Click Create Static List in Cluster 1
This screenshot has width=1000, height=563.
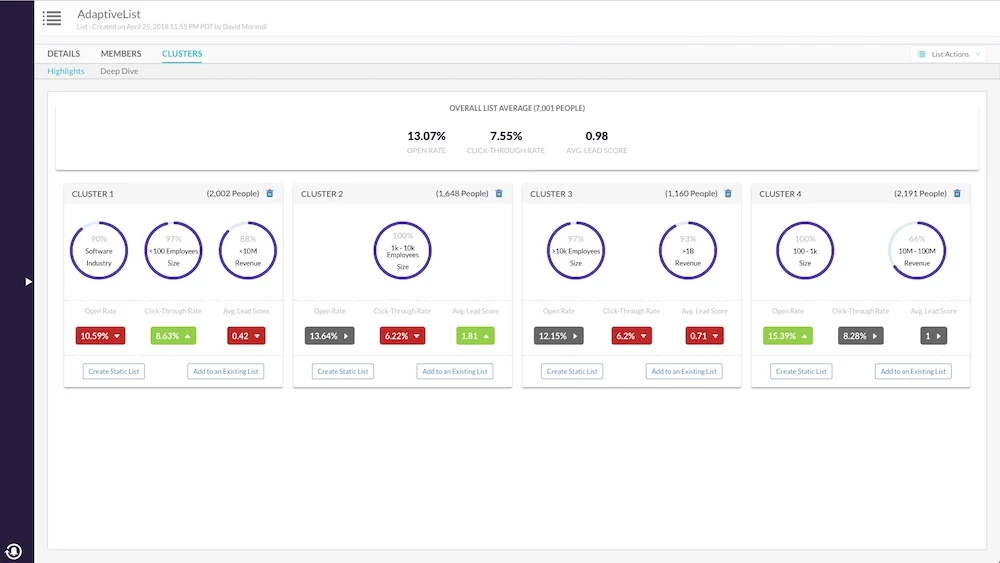(114, 371)
